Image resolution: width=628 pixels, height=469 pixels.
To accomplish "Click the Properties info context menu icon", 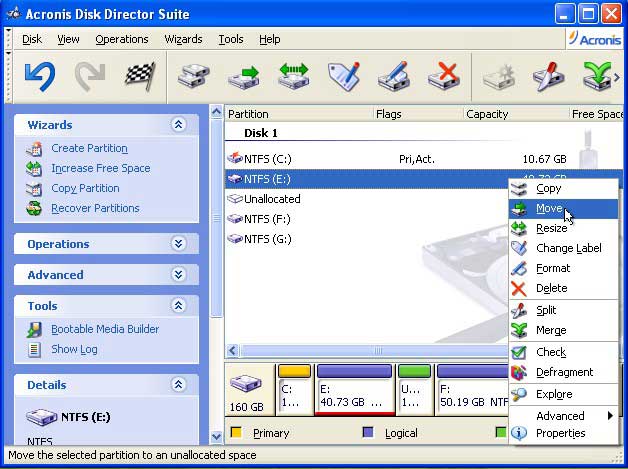I will tap(519, 433).
